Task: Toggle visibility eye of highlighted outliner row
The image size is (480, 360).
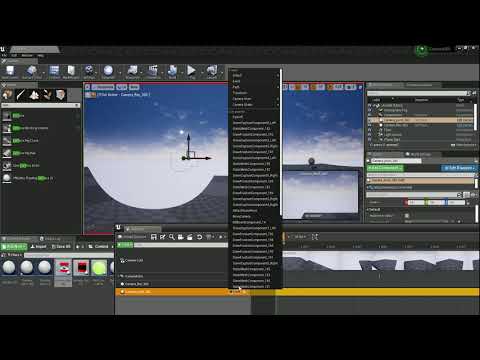Action: pyautogui.click(x=369, y=120)
